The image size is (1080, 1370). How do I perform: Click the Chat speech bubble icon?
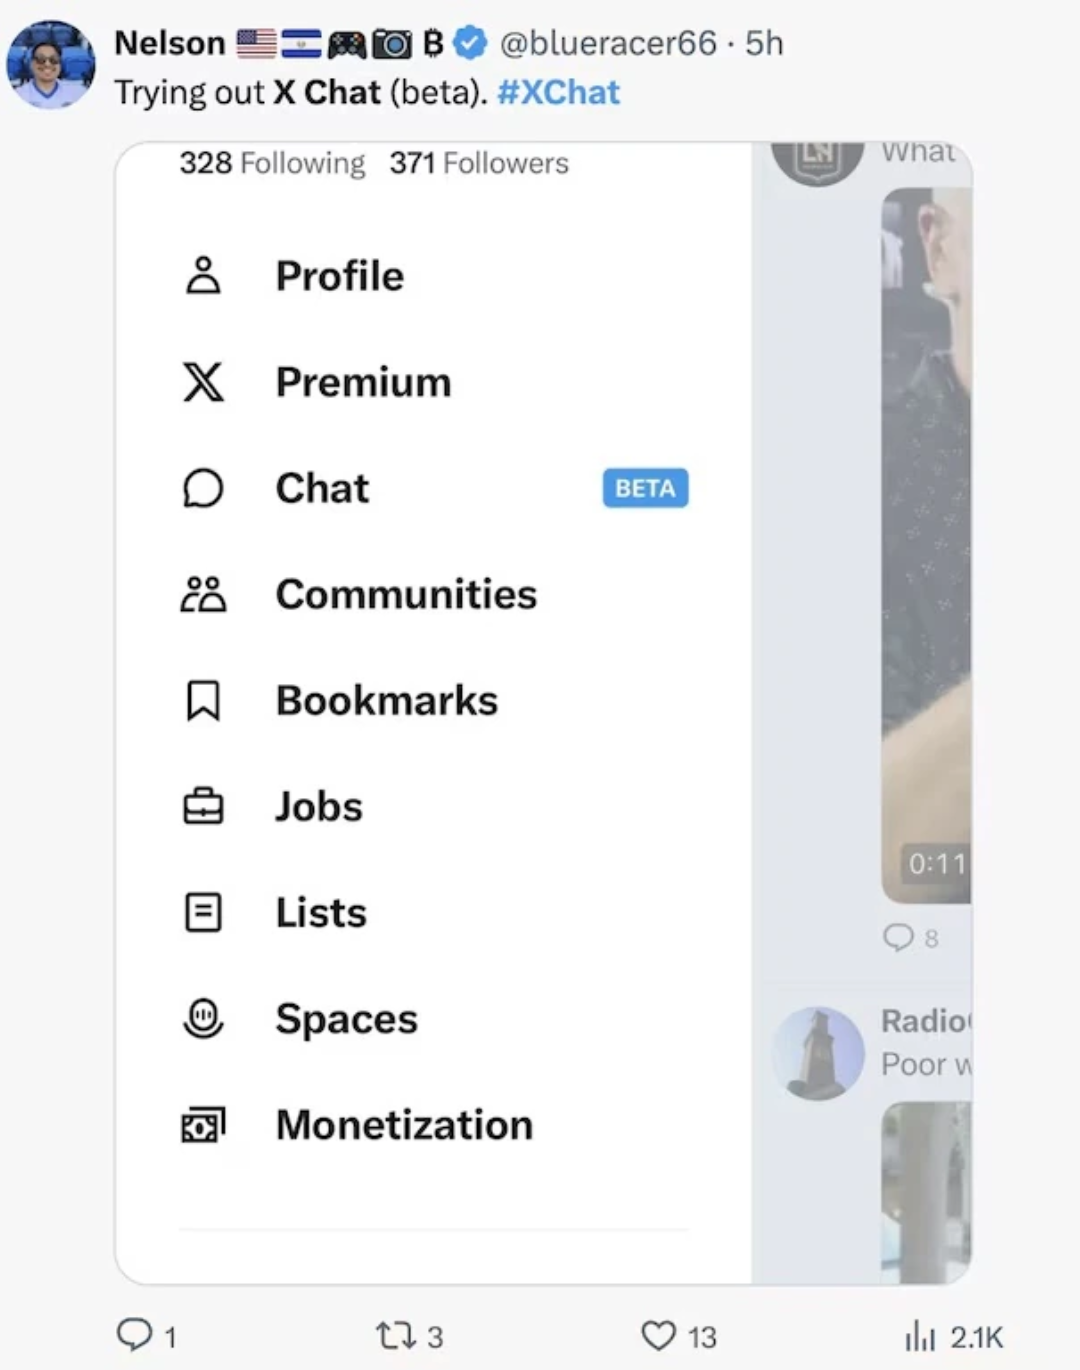tap(203, 488)
